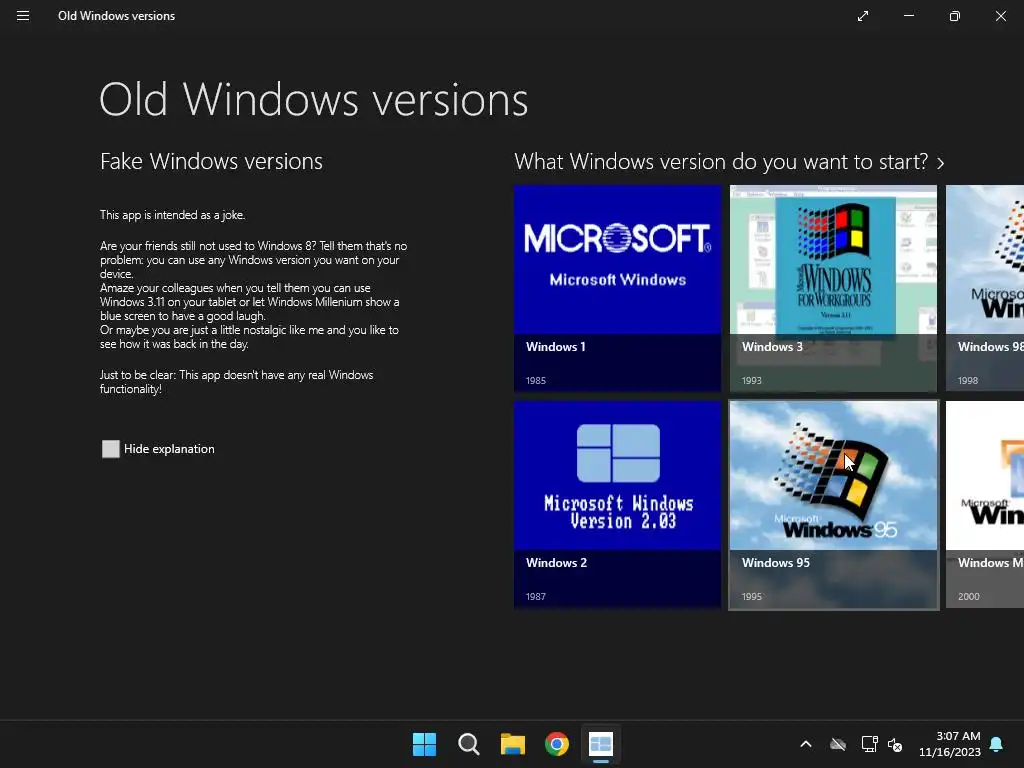Check the Hide explanation checkbox

tap(111, 449)
